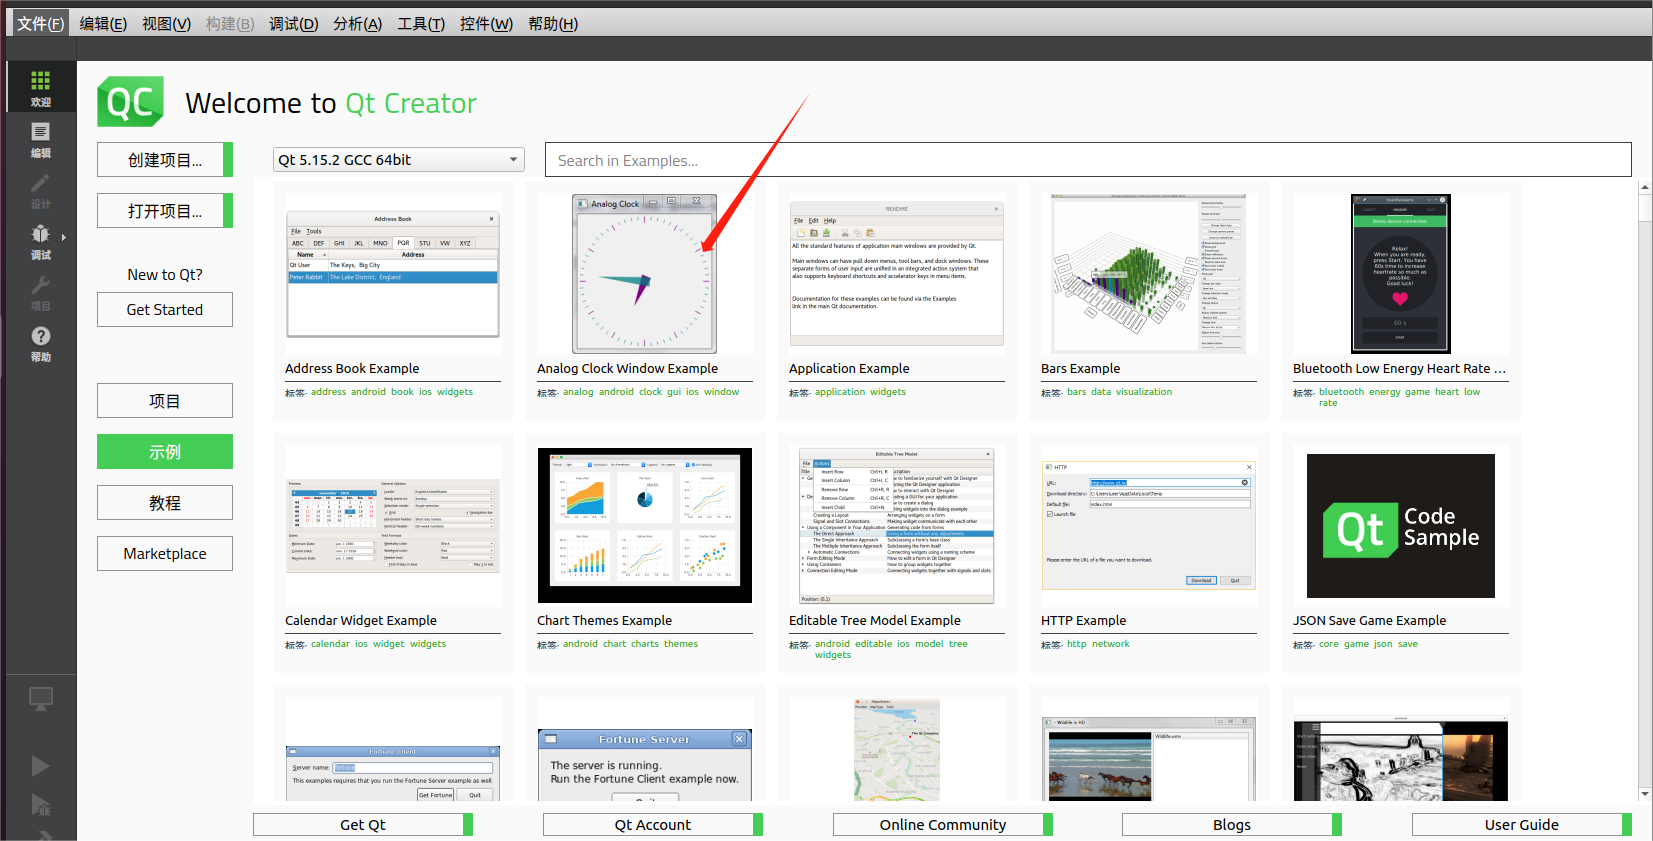The image size is (1653, 841).
Task: Open the Calendar Widget Example thumbnail
Action: tap(393, 526)
